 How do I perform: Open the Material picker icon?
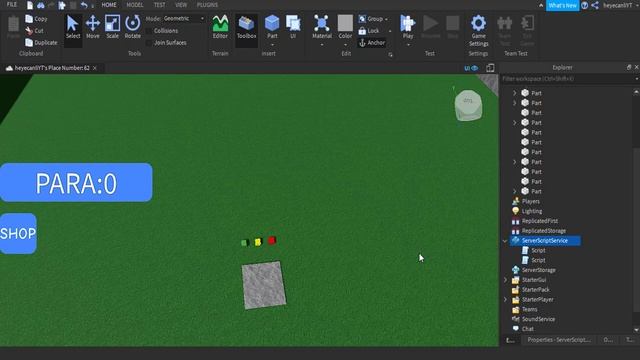coord(322,24)
